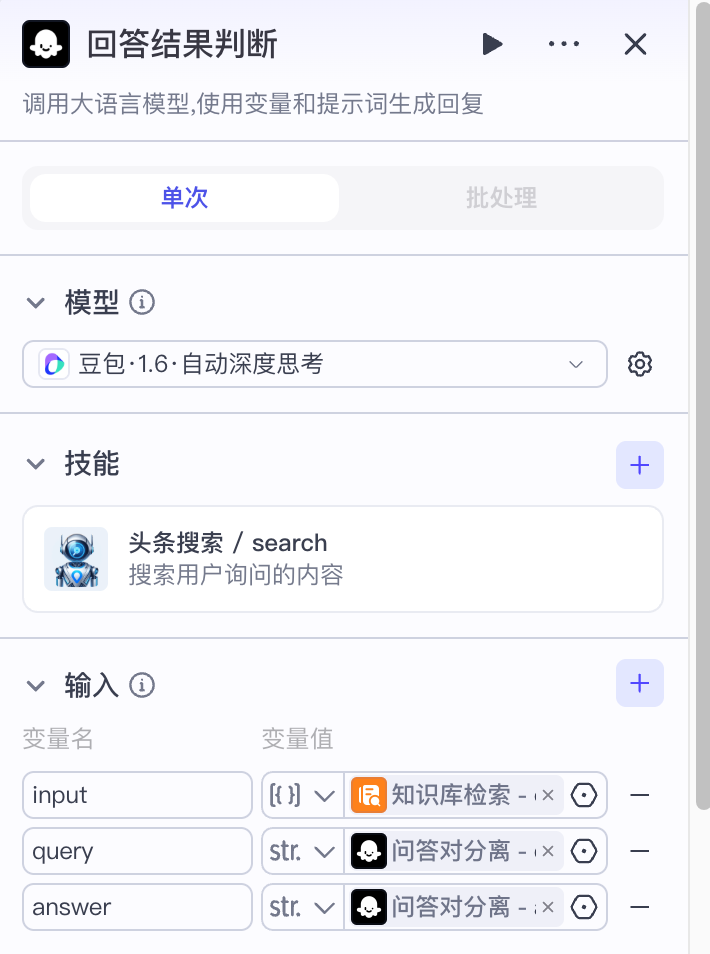
Task: Click hexagon variable picker in answer row
Action: pyautogui.click(x=584, y=908)
